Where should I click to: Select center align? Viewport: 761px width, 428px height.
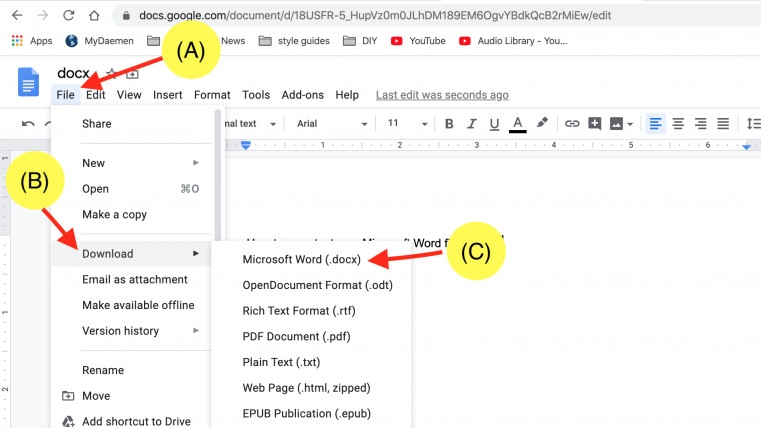[x=678, y=124]
